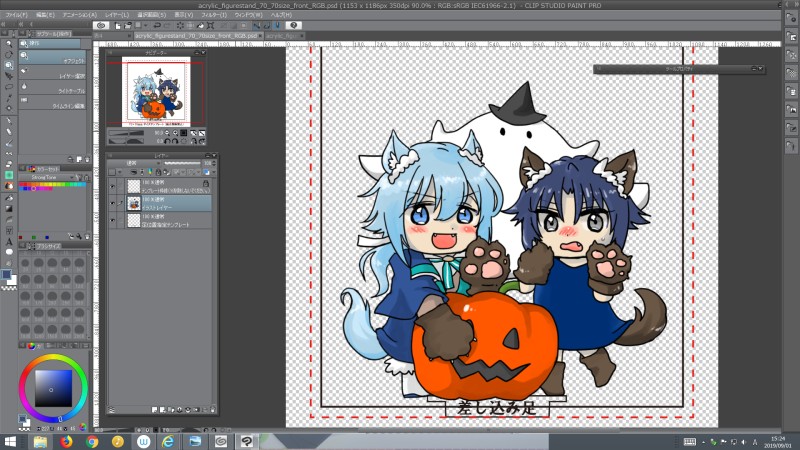Image resolution: width=800 pixels, height=450 pixels.
Task: Delete sub tool with trash icon
Action: tap(87, 160)
